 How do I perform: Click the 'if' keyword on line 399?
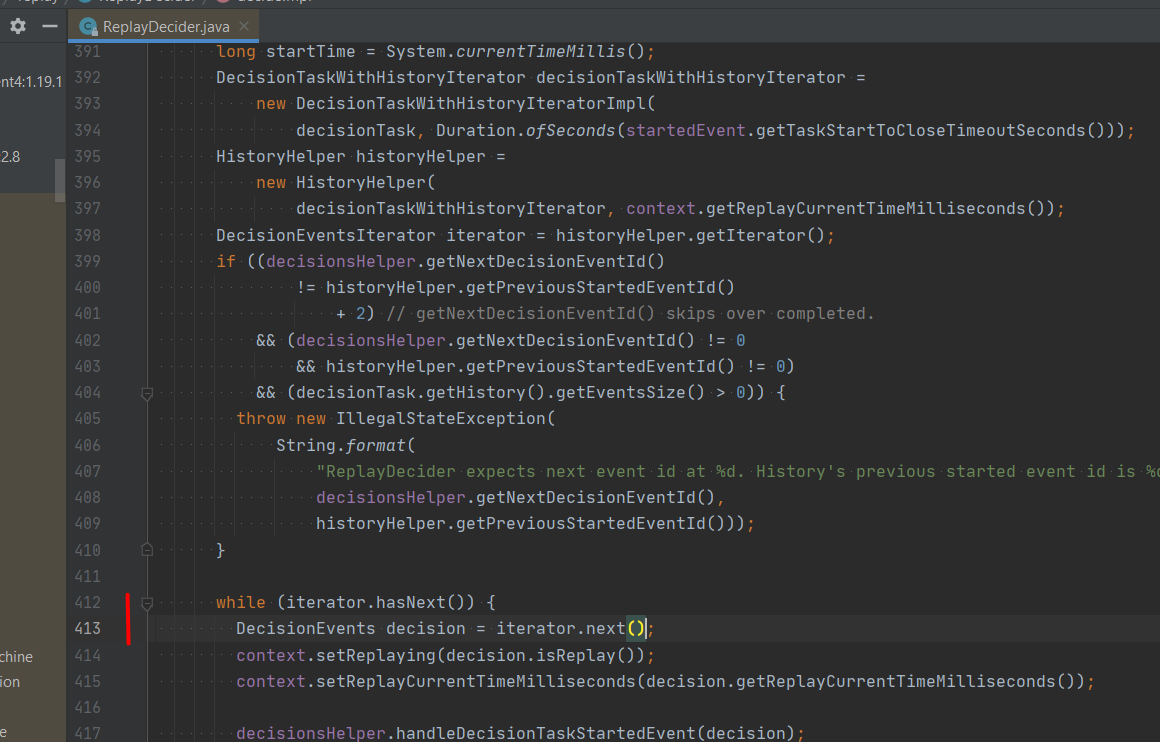click(226, 262)
